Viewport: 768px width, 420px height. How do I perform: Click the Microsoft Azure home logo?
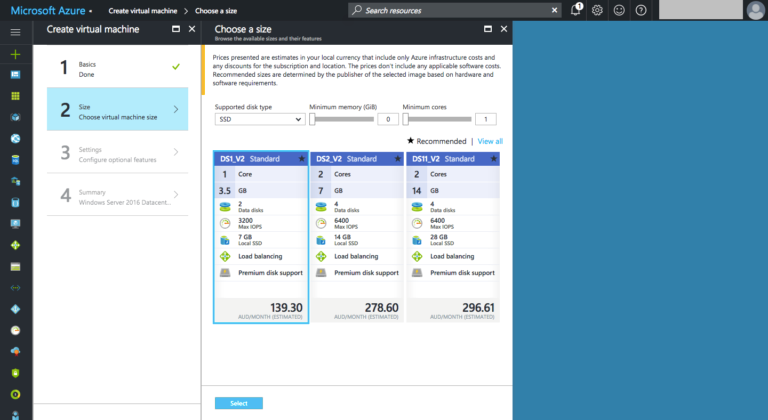point(48,10)
